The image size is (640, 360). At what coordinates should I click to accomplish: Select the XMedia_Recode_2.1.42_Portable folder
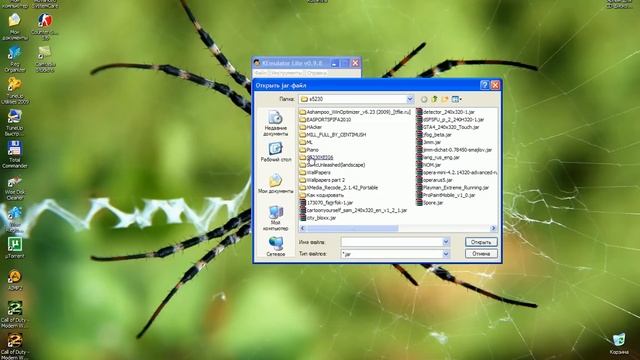[338, 188]
